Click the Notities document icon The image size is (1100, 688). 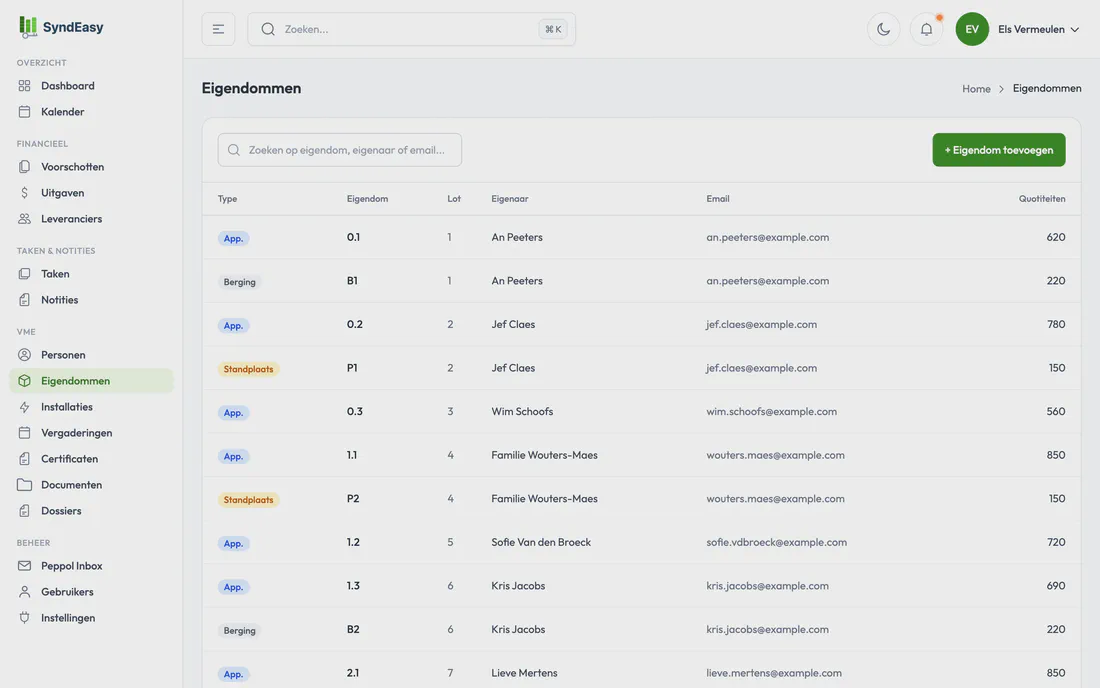click(25, 299)
